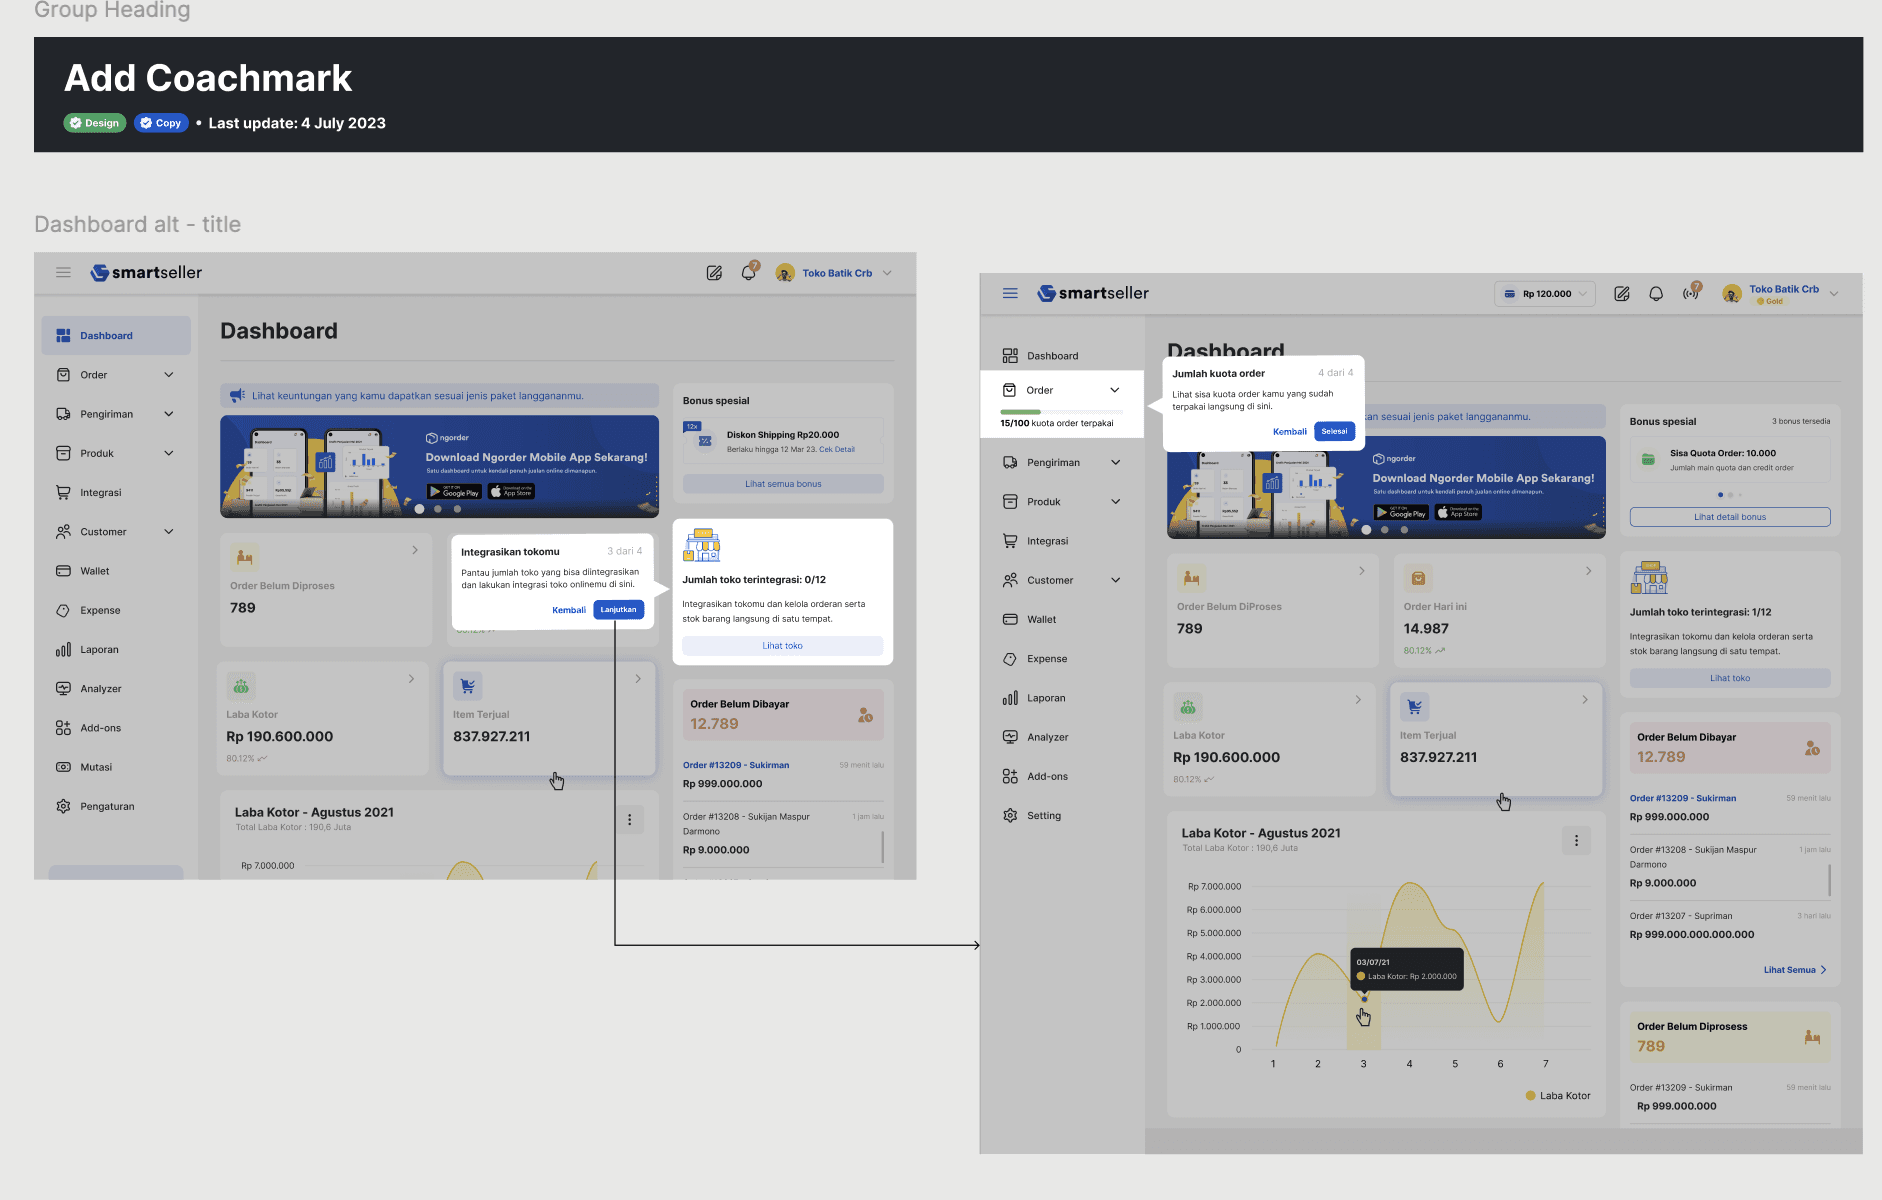Click Lihat detail bonus button
This screenshot has width=1882, height=1200.
[1730, 517]
